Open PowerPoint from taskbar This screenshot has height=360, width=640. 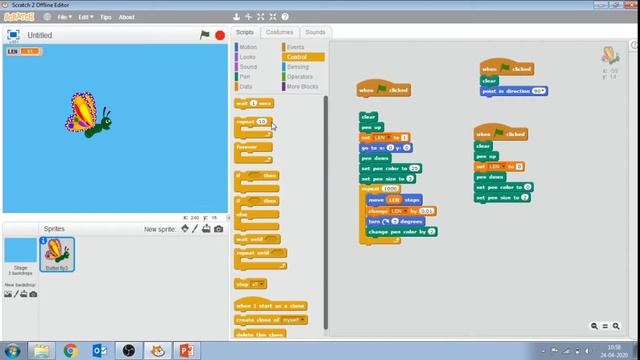[187, 351]
